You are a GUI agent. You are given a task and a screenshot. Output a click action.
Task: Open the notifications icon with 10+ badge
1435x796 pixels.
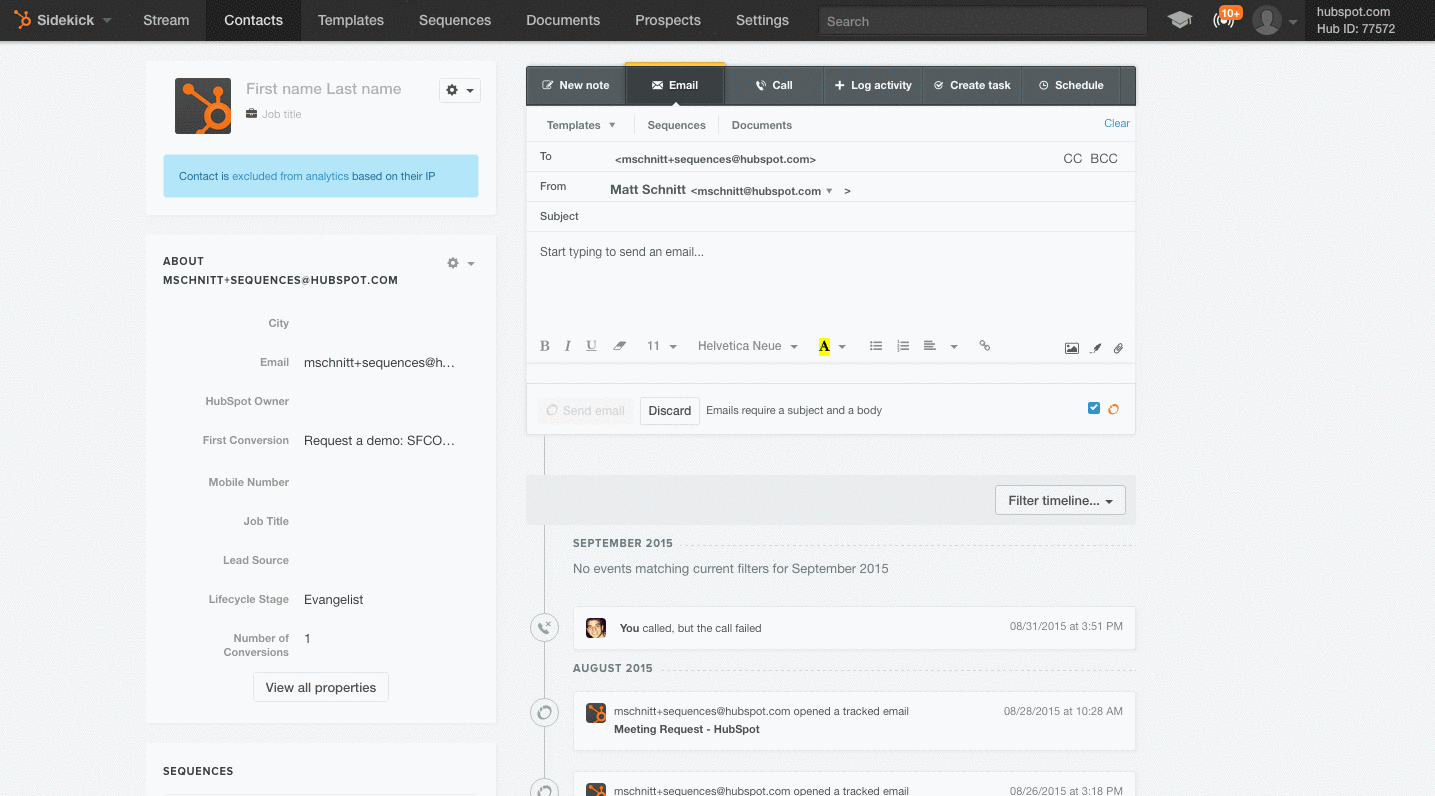pos(1224,20)
